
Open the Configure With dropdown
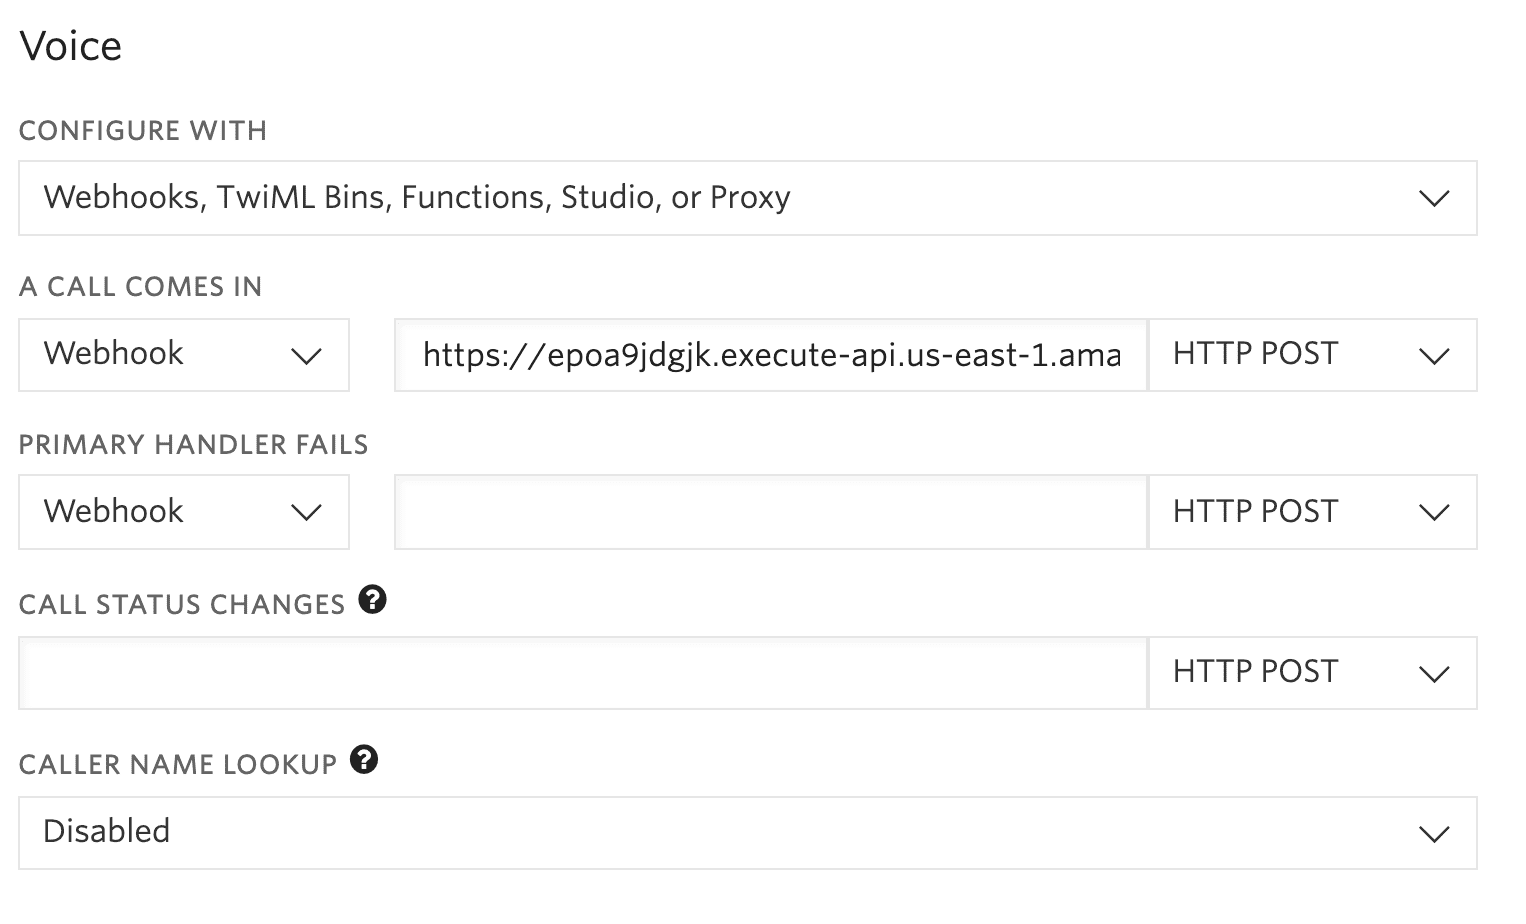point(747,198)
